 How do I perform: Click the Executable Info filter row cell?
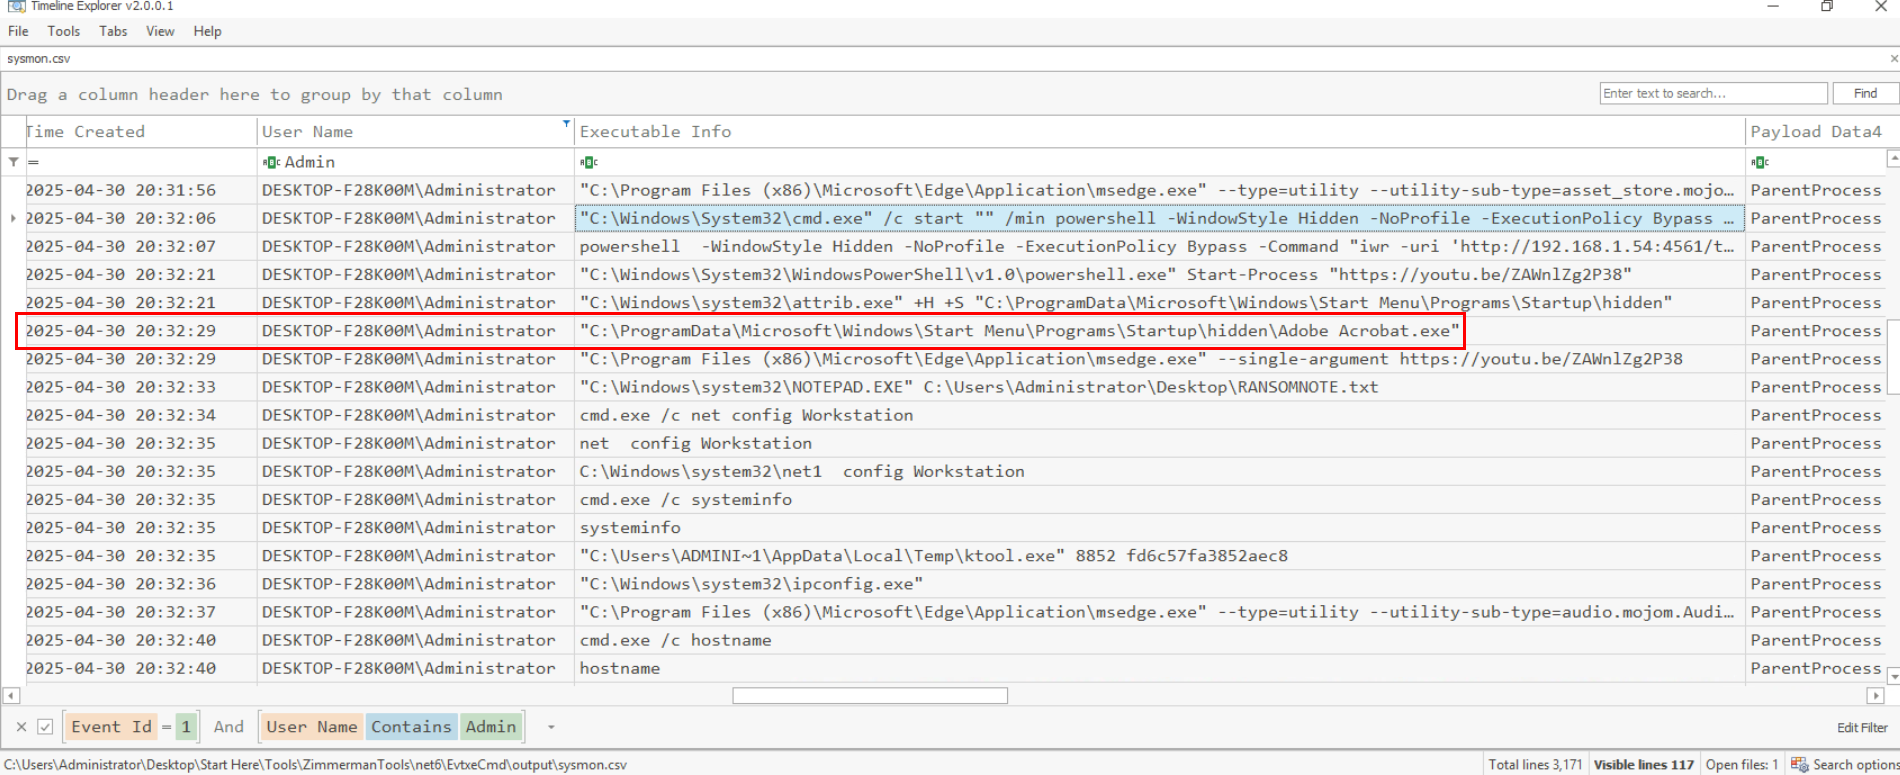pyautogui.click(x=1160, y=162)
